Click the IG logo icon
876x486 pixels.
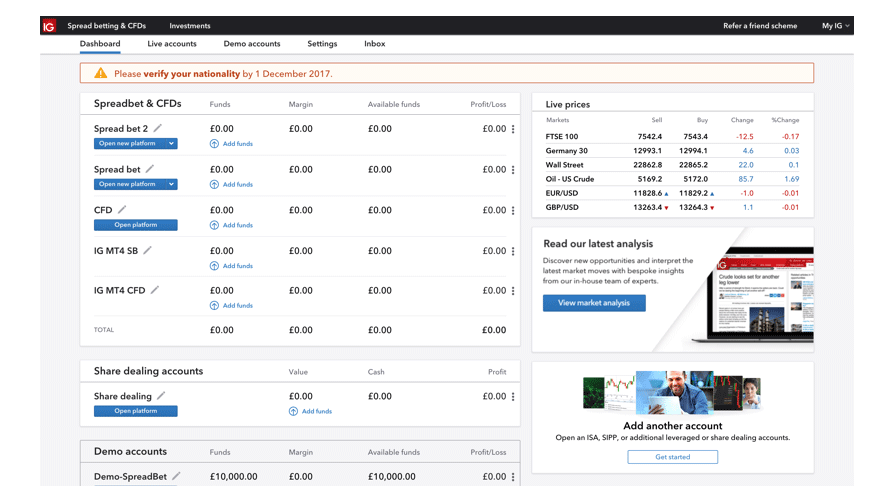coord(49,26)
